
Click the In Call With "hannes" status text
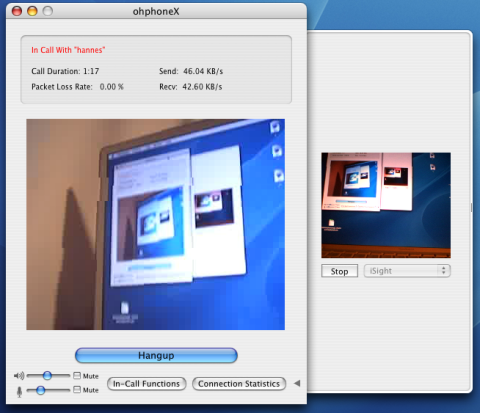click(68, 50)
